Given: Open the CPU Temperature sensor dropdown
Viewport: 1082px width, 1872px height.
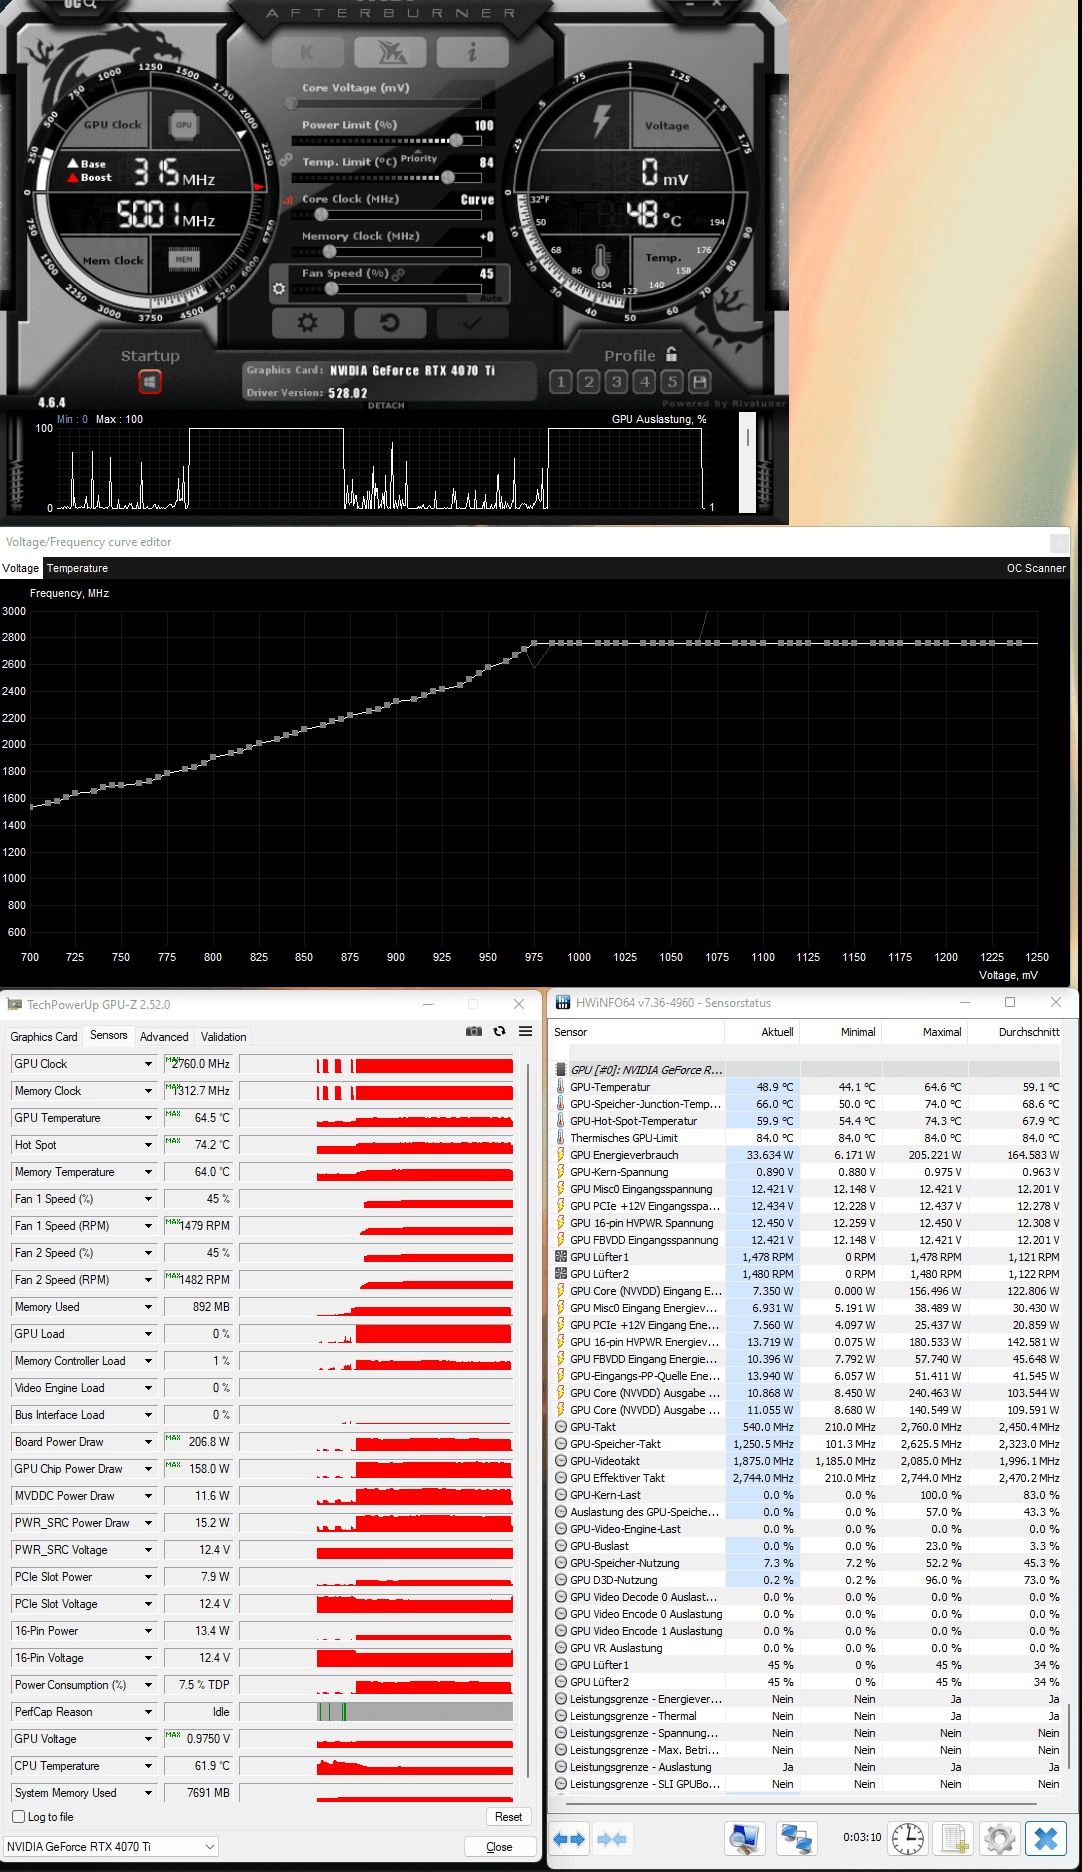Looking at the screenshot, I should coord(148,1766).
